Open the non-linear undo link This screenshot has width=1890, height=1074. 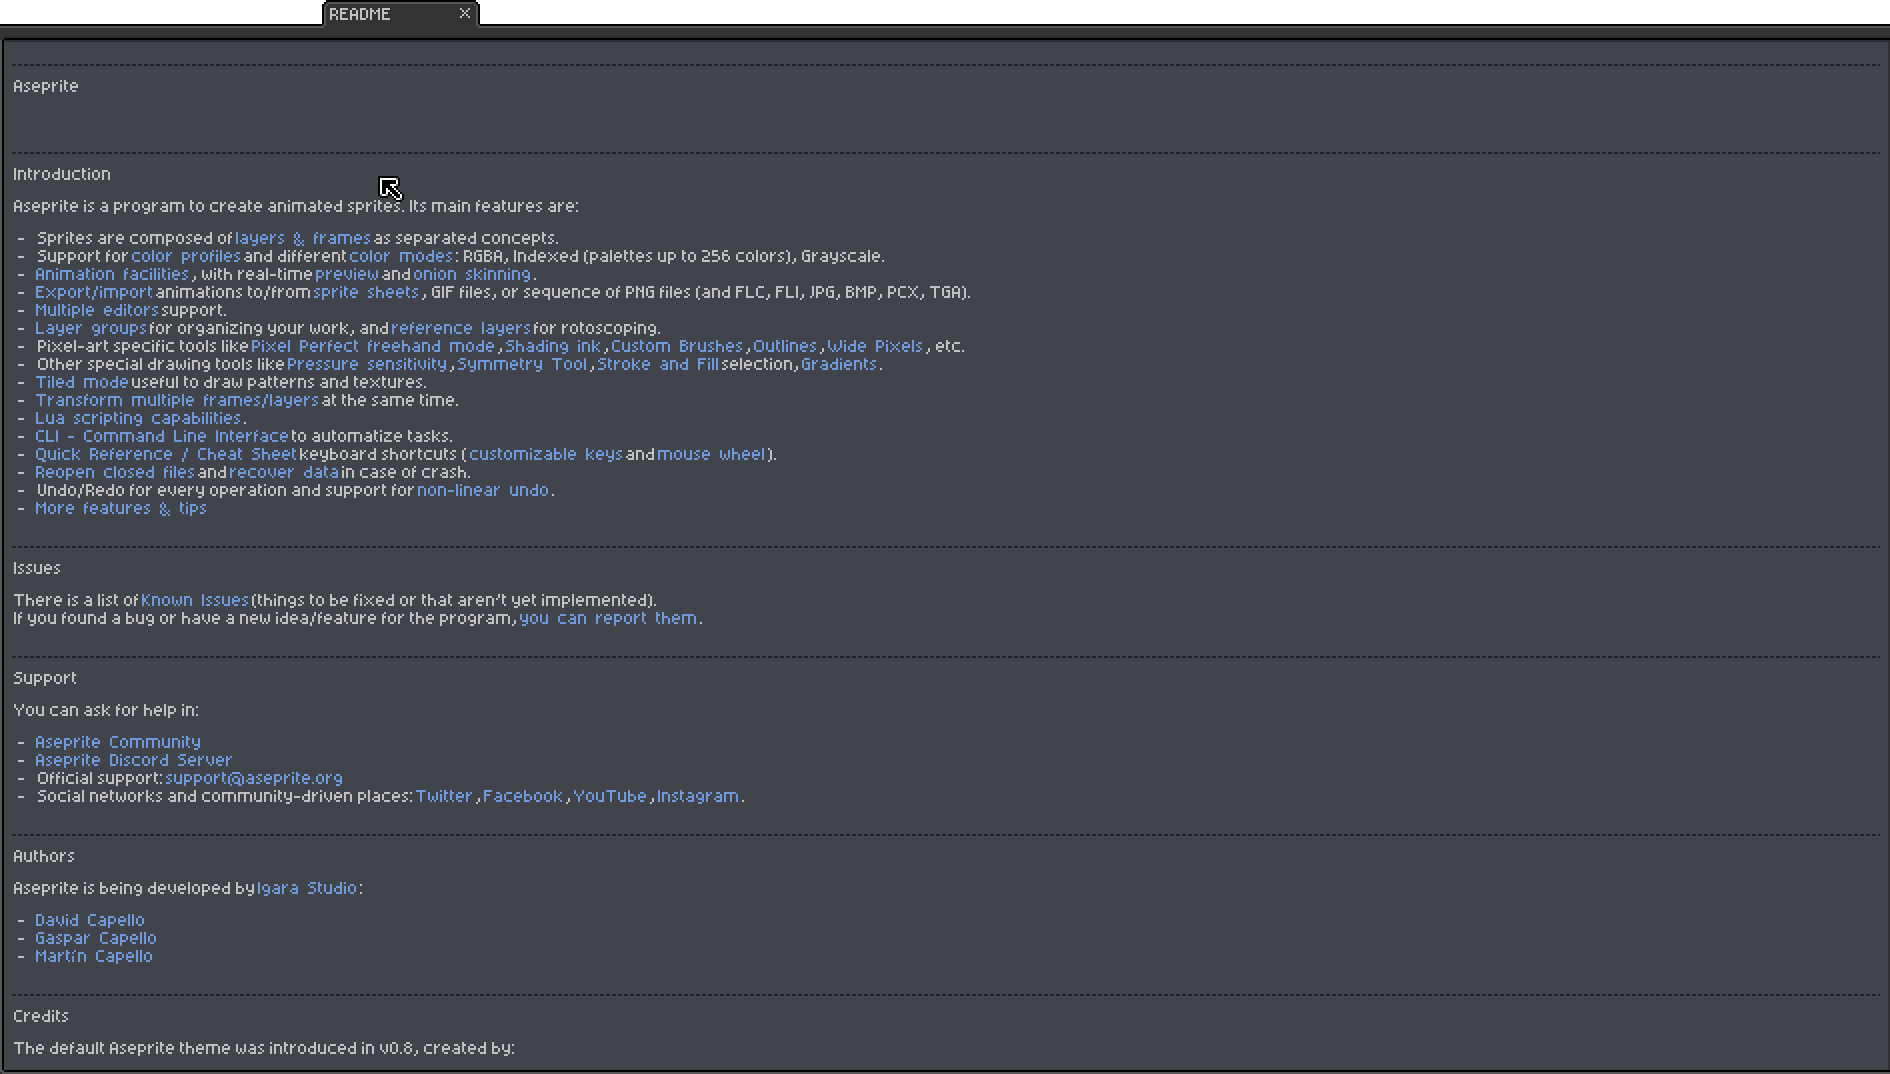tap(483, 490)
